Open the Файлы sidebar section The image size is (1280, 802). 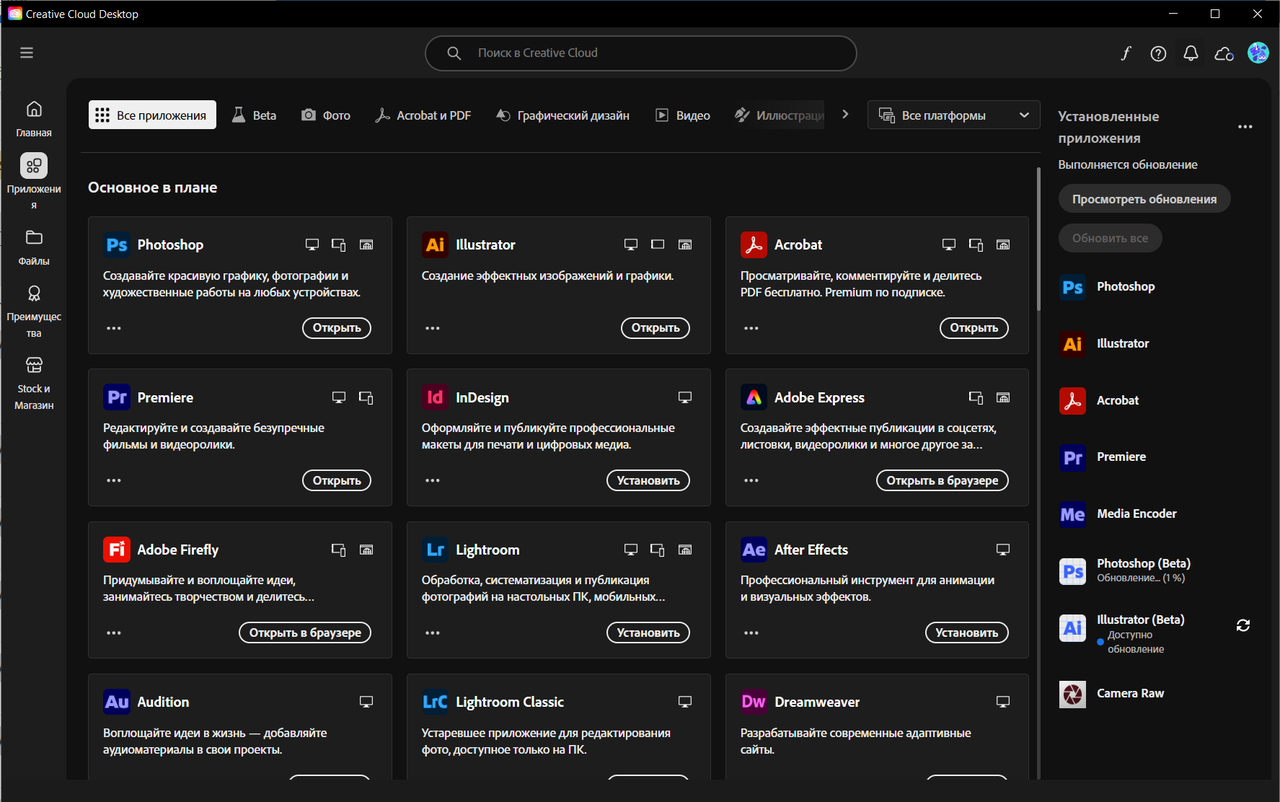tap(34, 247)
